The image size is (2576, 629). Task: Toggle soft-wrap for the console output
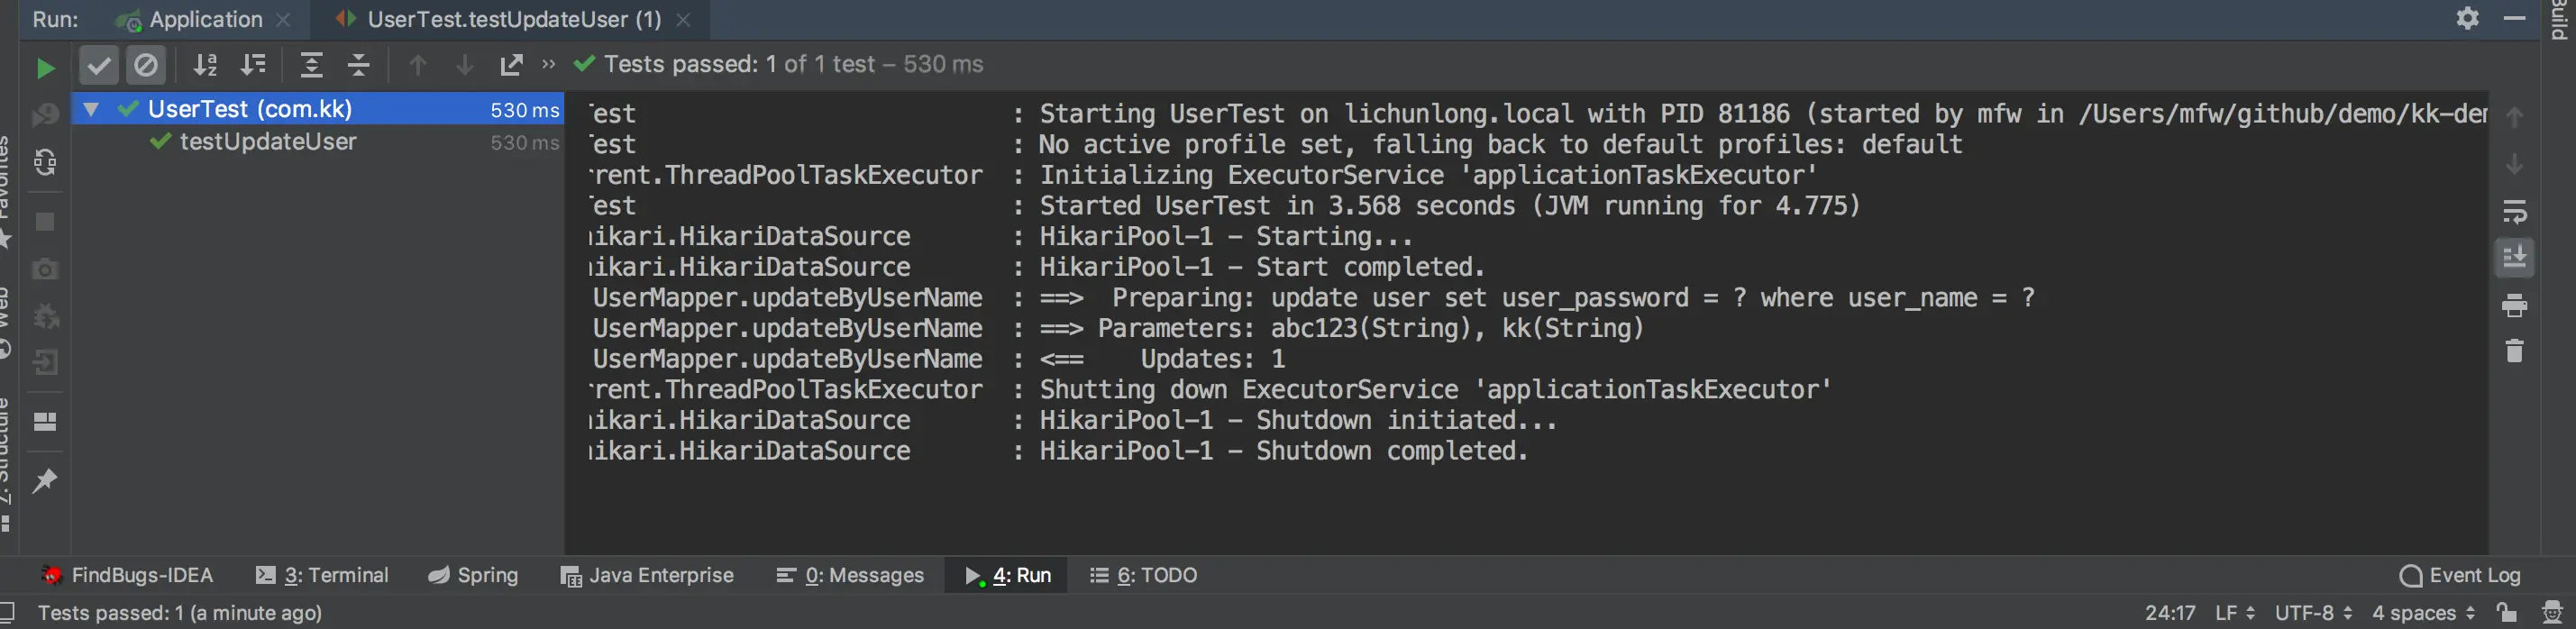tap(2514, 212)
